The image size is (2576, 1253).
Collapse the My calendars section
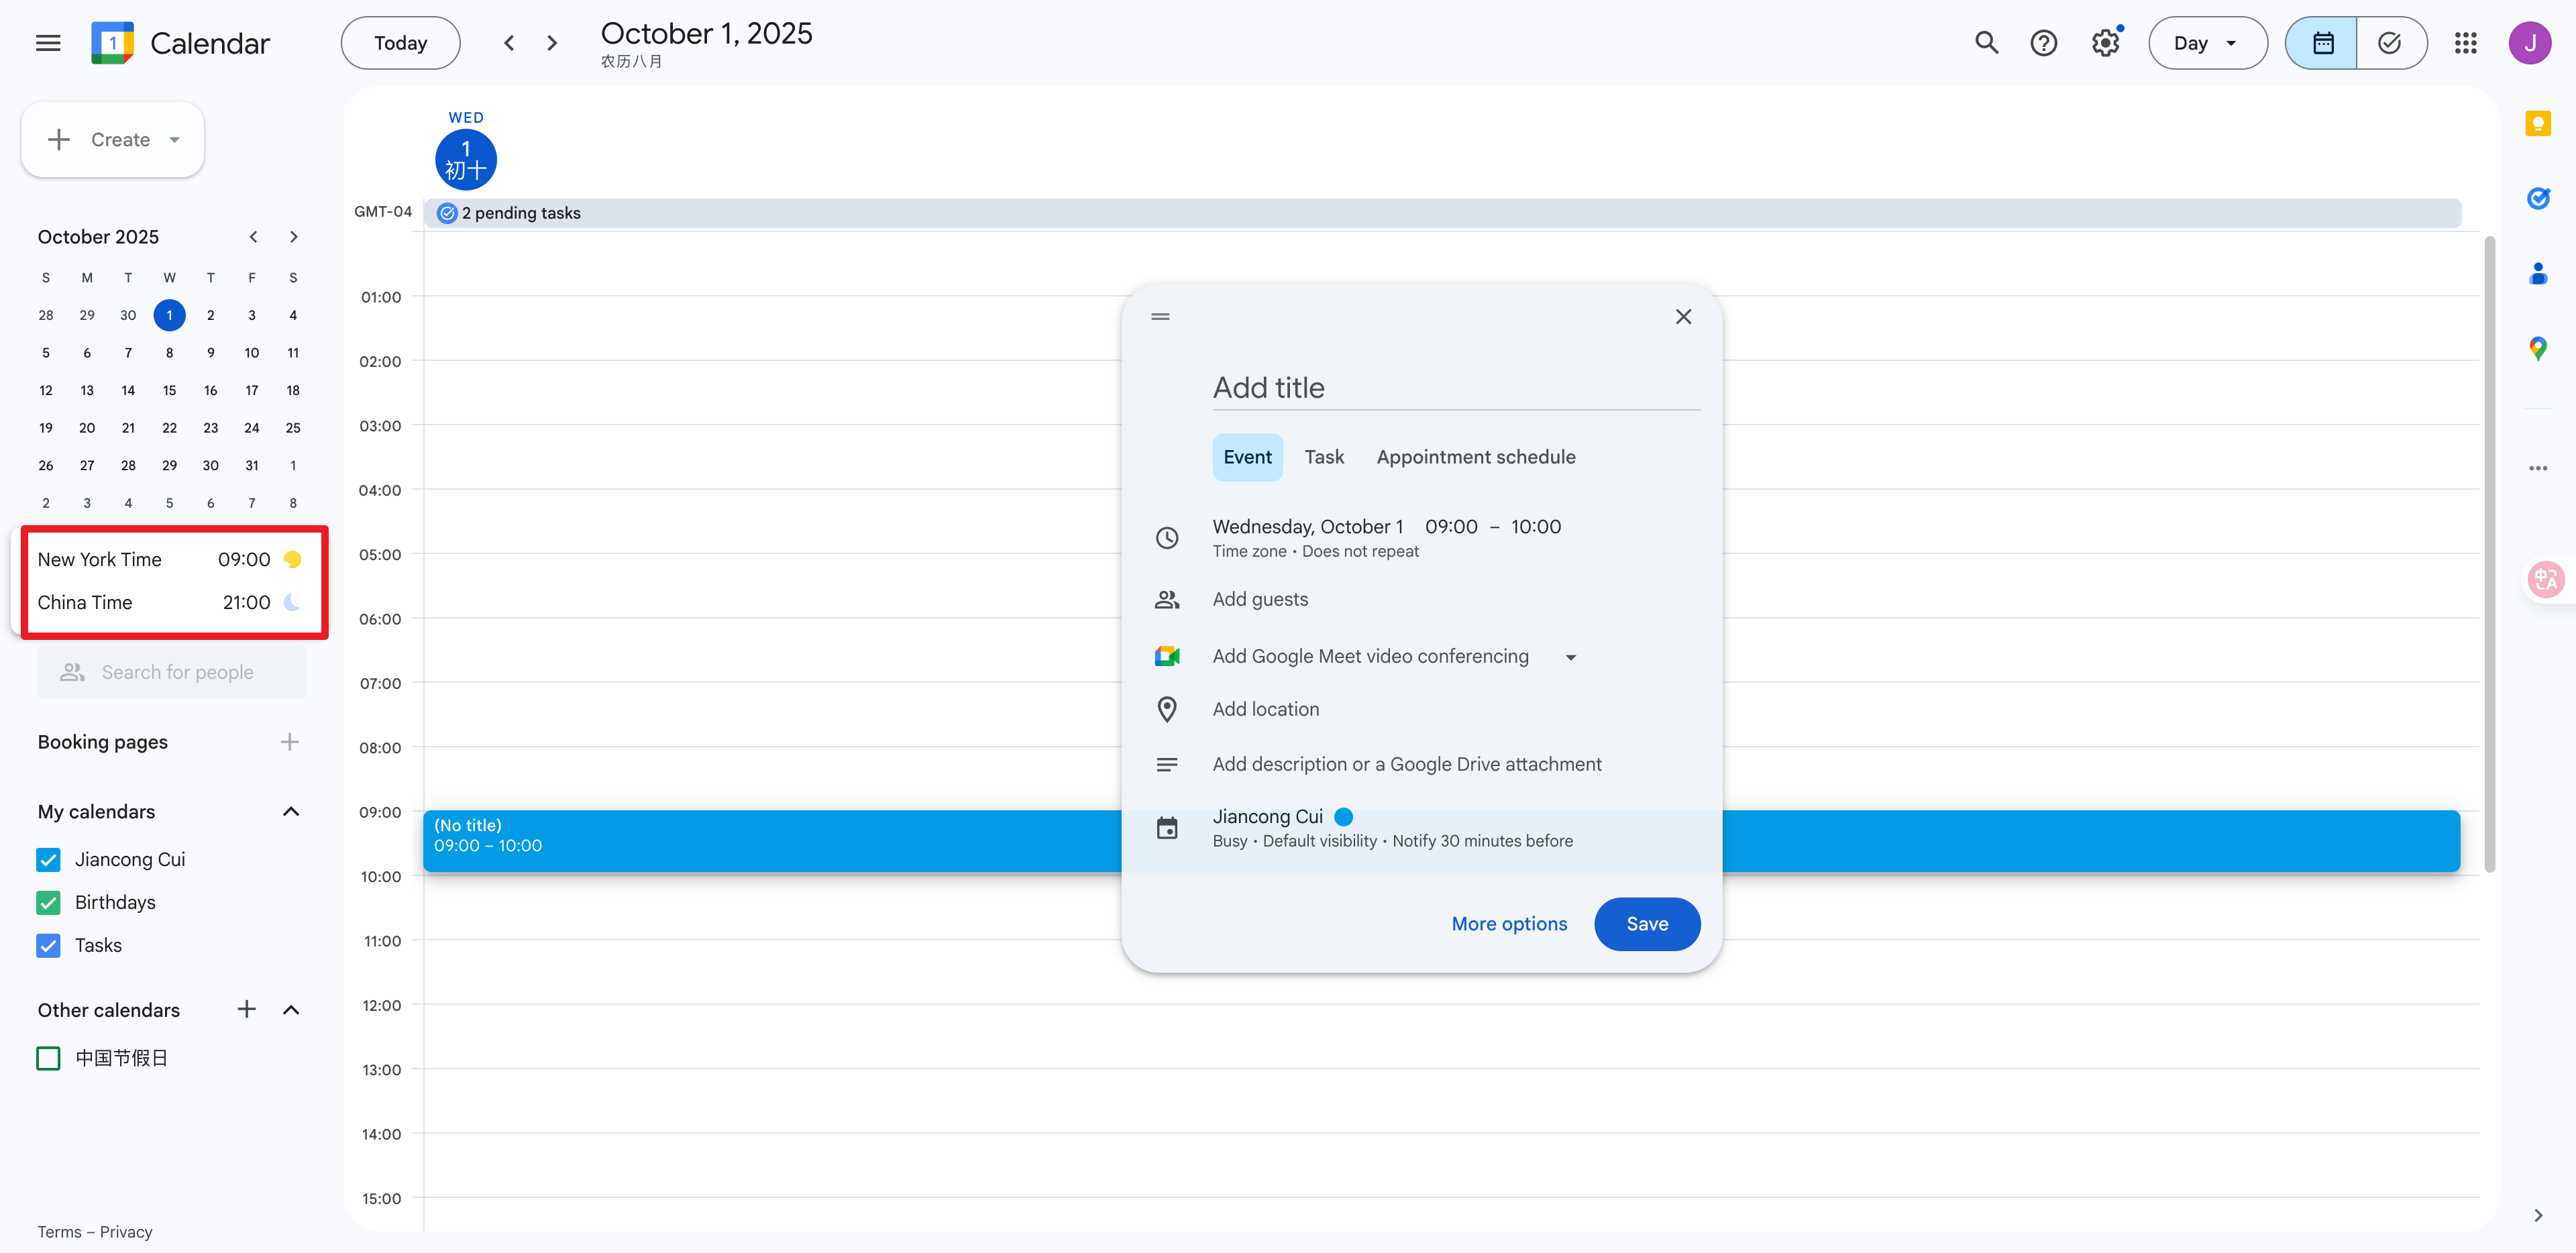point(291,811)
